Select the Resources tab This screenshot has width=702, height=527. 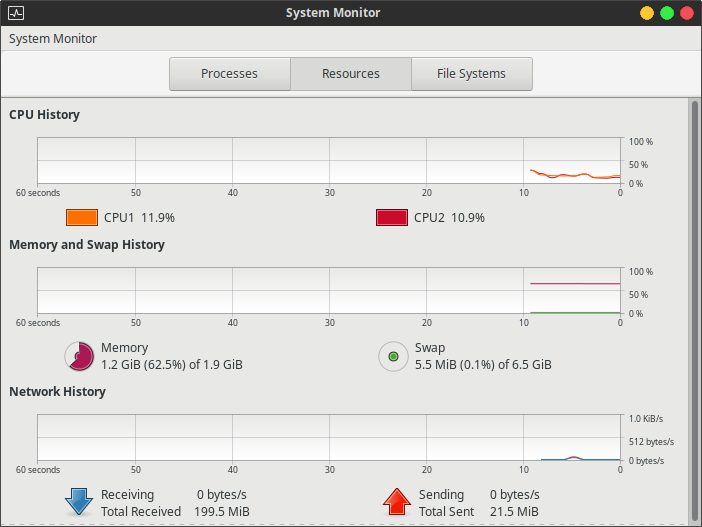tap(351, 74)
